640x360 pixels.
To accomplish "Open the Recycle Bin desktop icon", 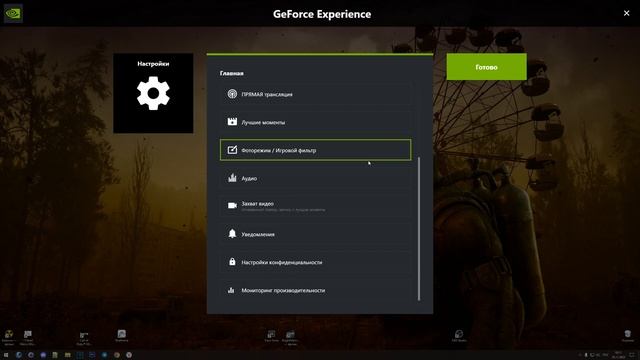I will coord(628,336).
